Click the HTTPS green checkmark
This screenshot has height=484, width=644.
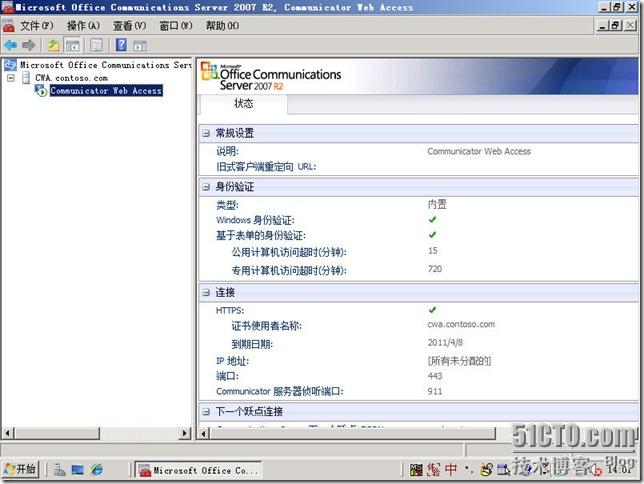[x=432, y=310]
